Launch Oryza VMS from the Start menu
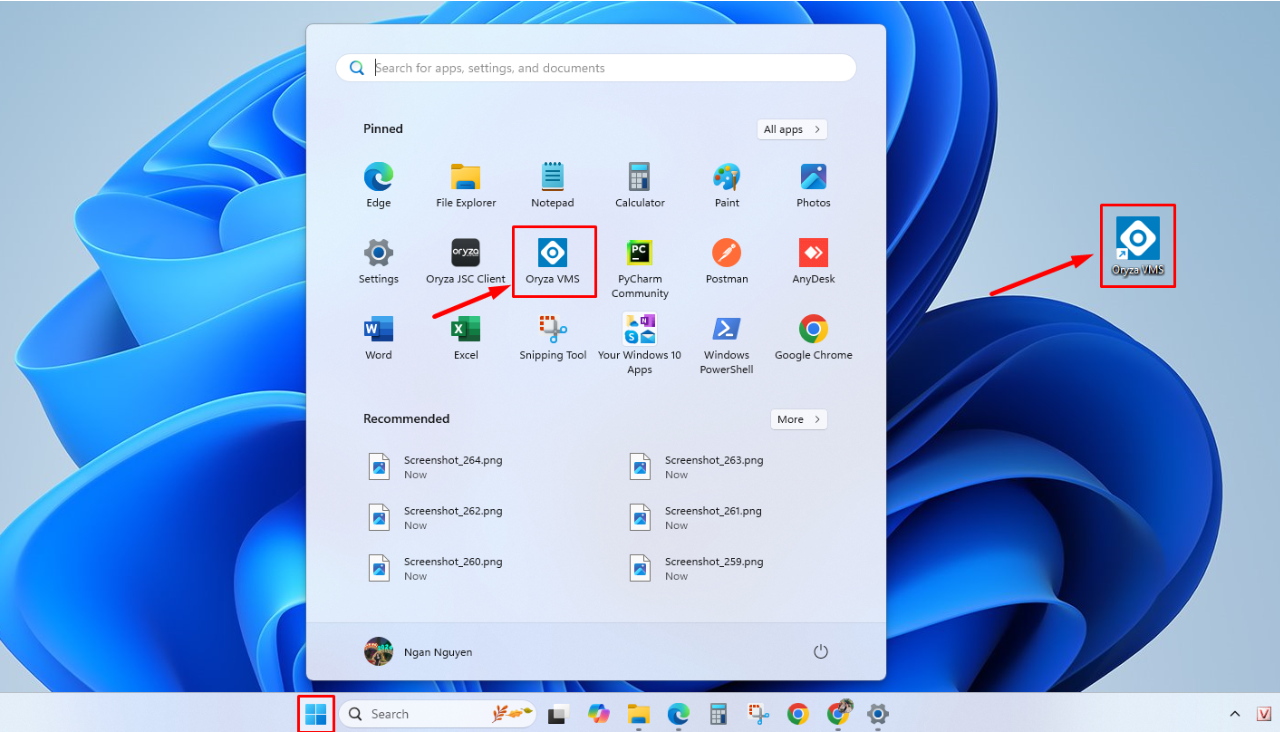 [x=553, y=261]
